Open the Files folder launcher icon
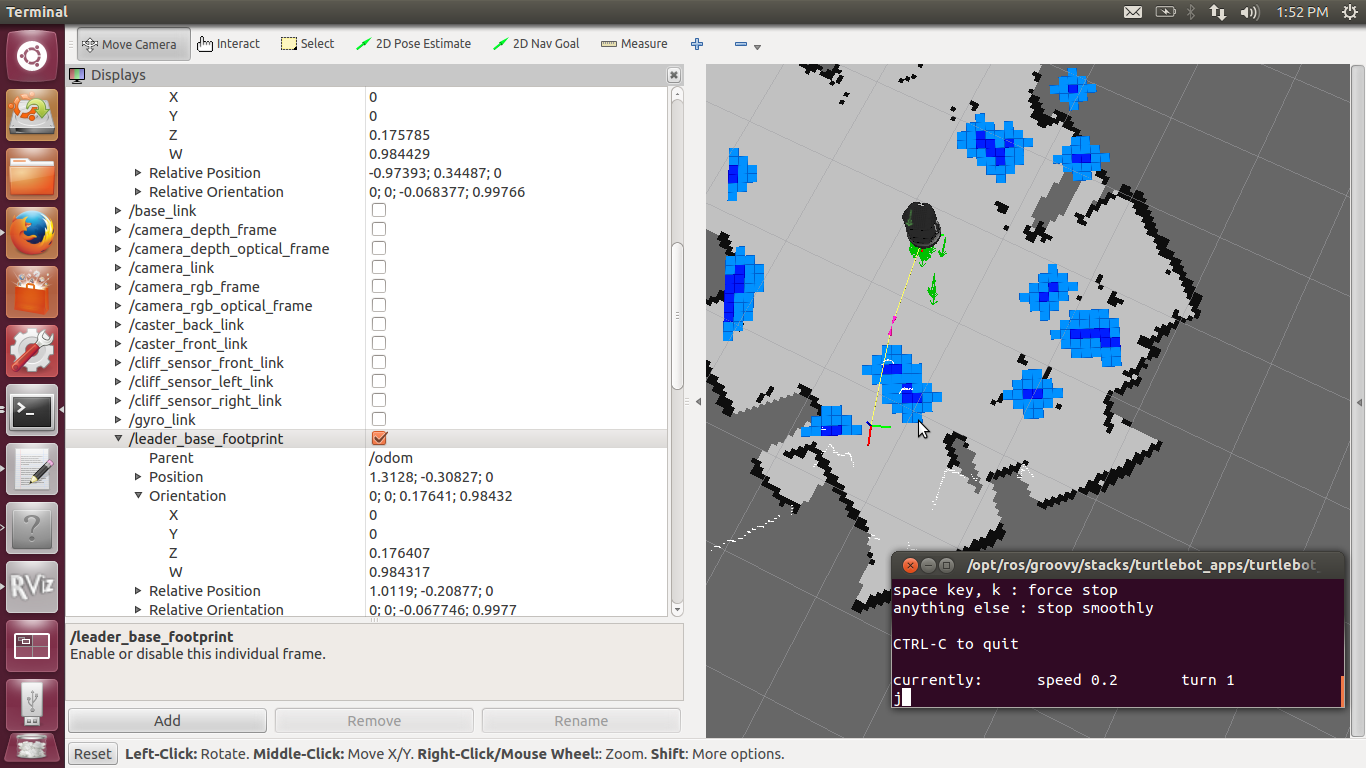Screen dimensions: 1366x768 32,175
